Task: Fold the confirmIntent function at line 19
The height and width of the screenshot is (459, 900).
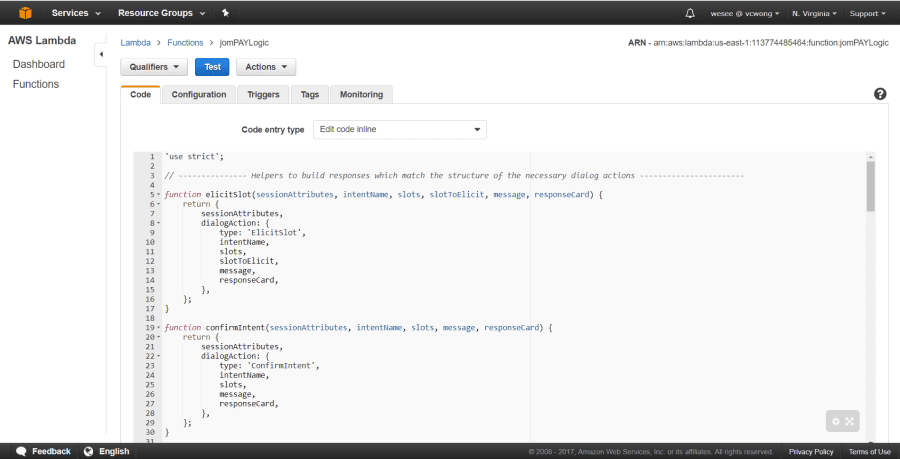Action: pyautogui.click(x=159, y=328)
